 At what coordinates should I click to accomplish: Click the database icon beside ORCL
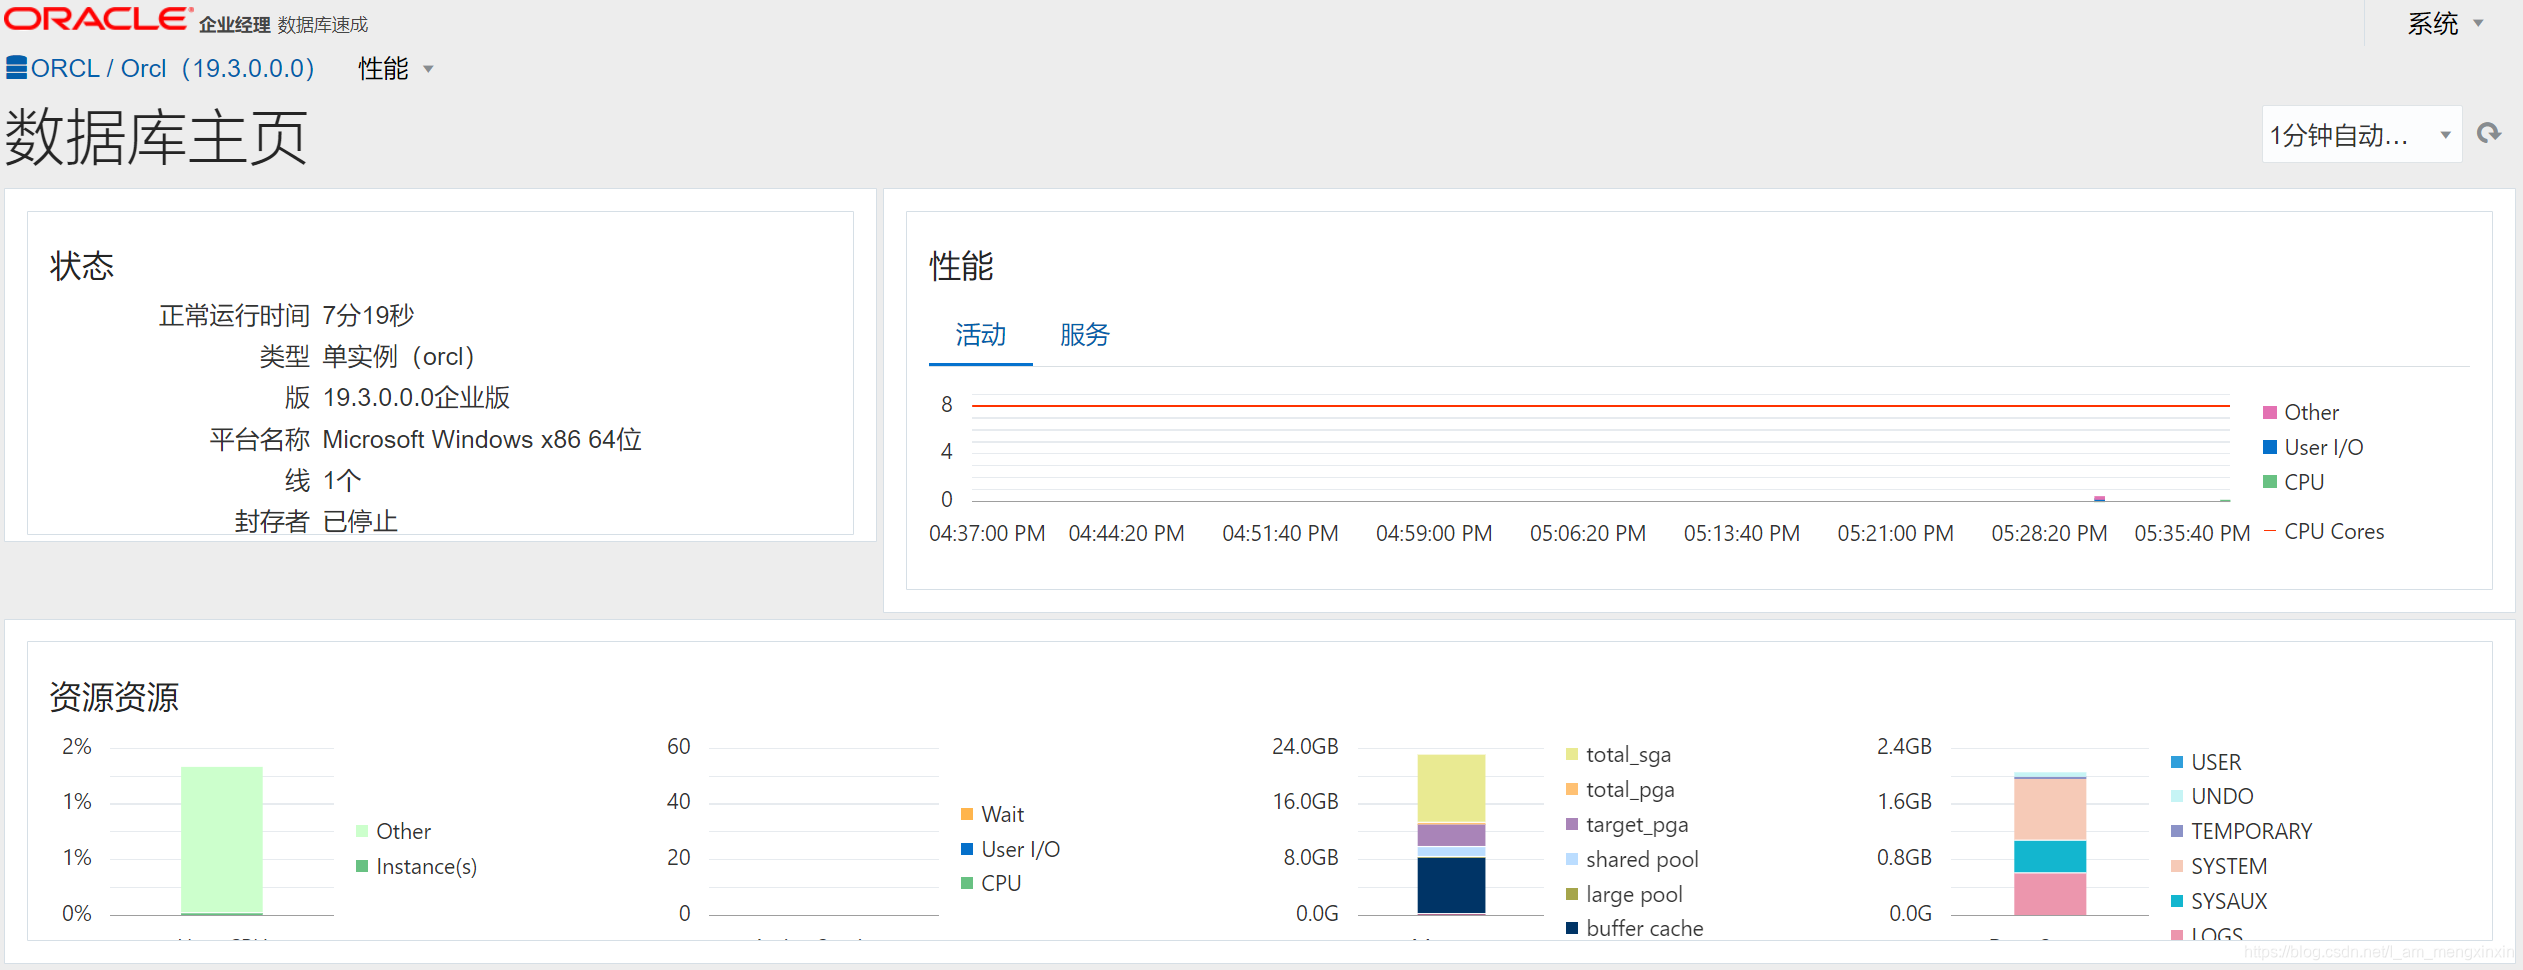click(16, 68)
